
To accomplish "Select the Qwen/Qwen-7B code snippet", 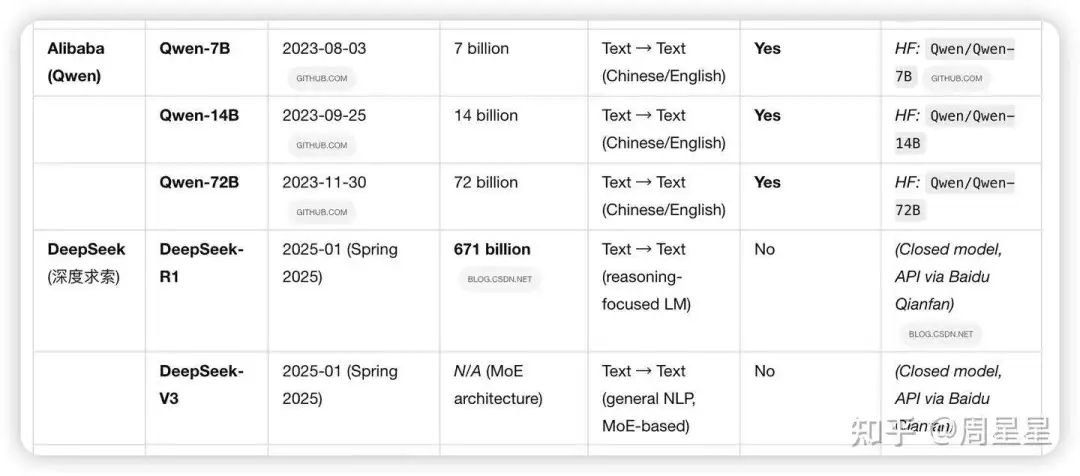I will (955, 63).
